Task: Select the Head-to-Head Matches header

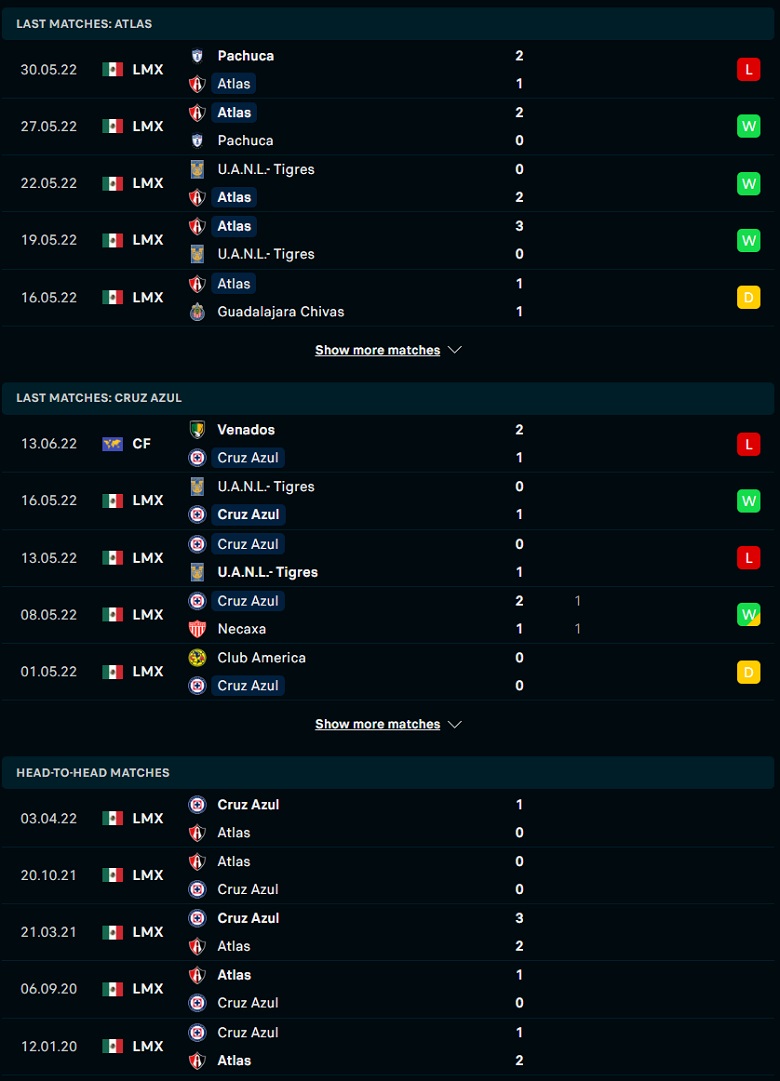Action: click(x=388, y=773)
